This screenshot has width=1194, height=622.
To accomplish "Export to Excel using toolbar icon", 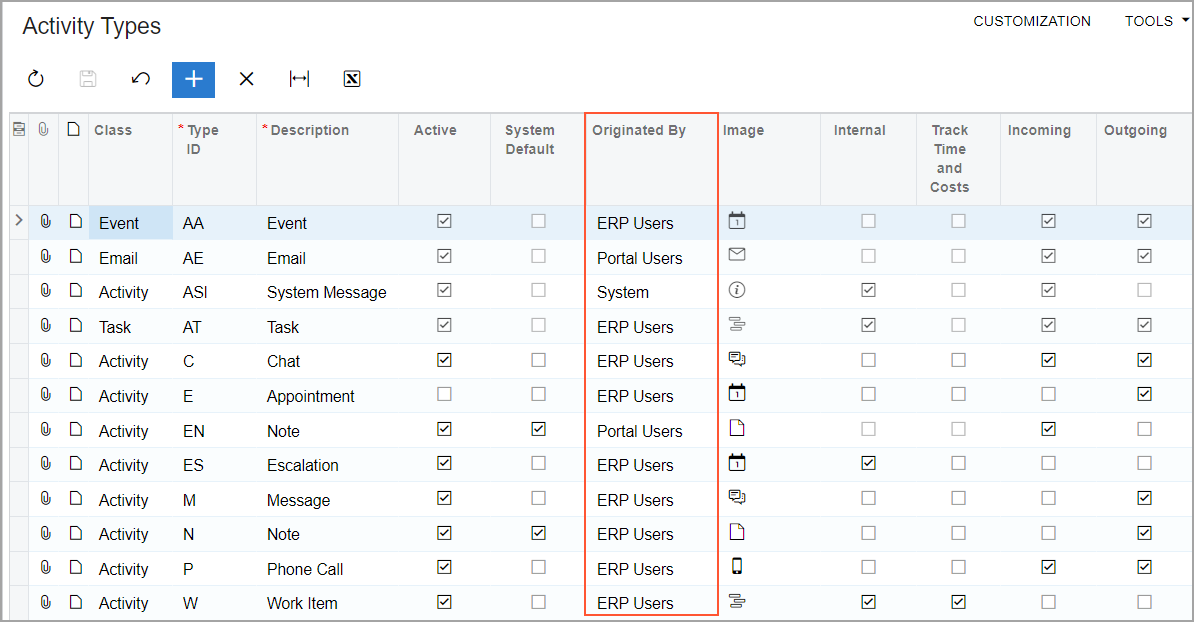I will pyautogui.click(x=351, y=79).
